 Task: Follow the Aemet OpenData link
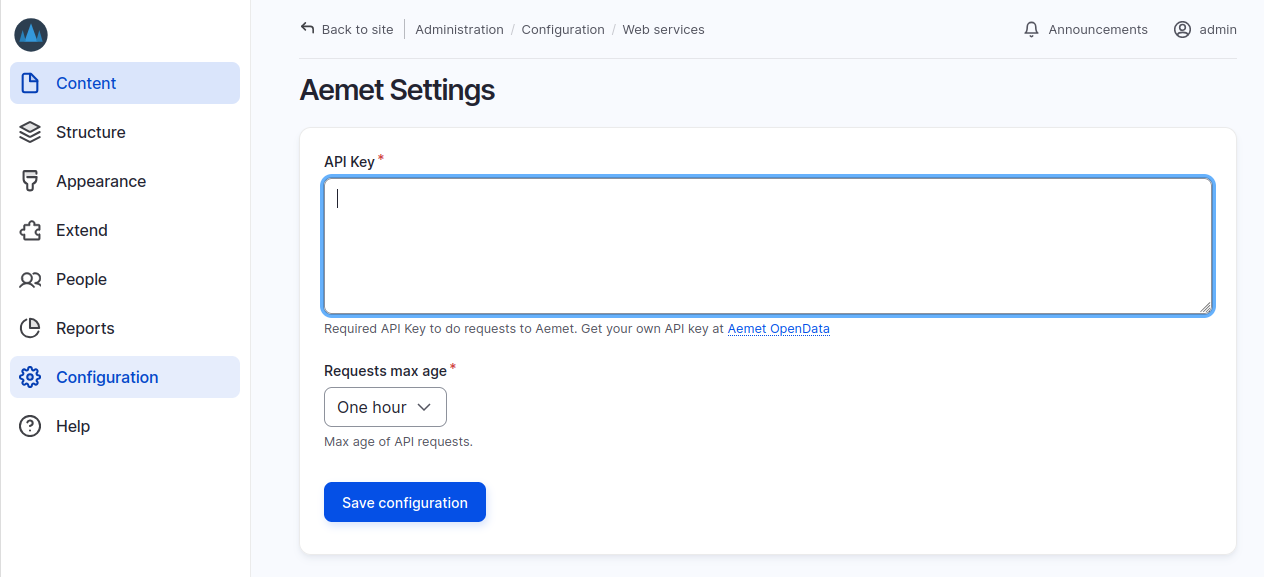[x=778, y=328]
